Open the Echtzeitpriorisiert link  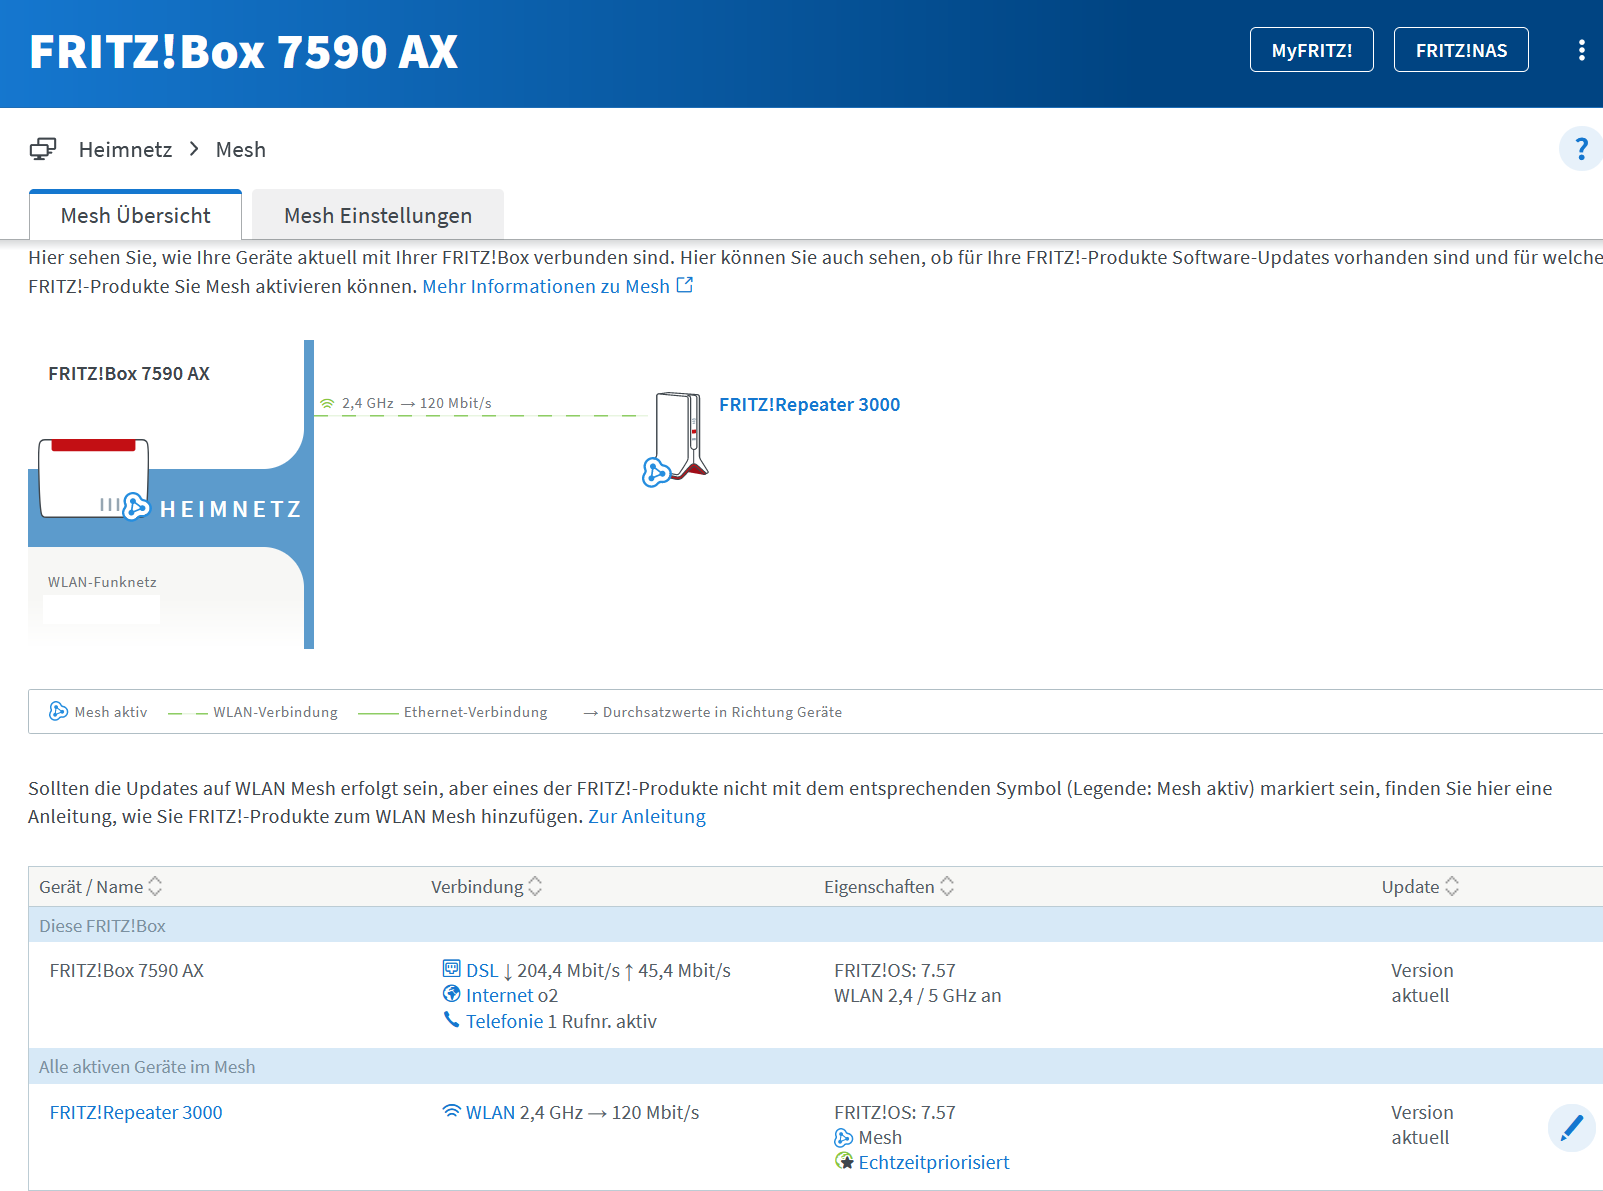click(x=934, y=1162)
